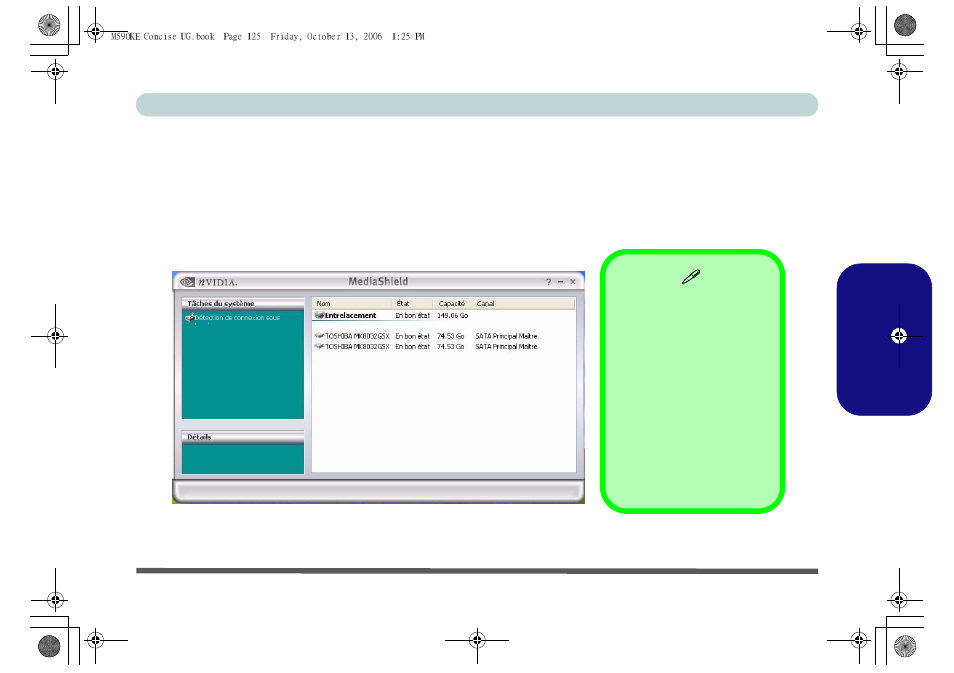The image size is (954, 673).
Task: Minimize the MediaShield window
Action: coord(560,282)
